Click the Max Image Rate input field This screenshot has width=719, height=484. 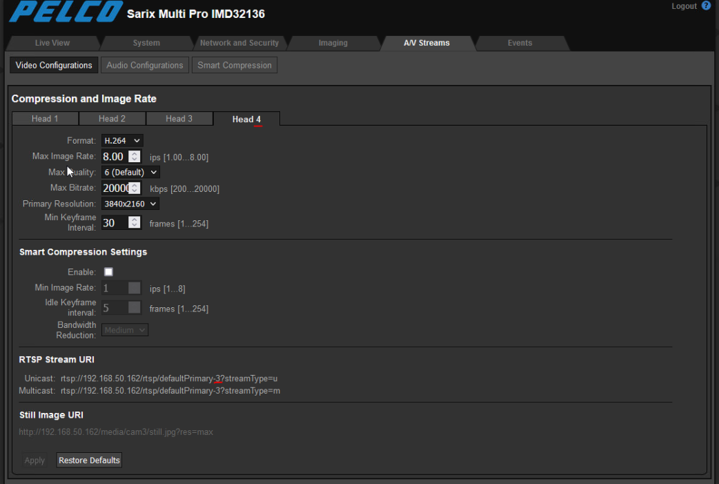[x=113, y=157]
